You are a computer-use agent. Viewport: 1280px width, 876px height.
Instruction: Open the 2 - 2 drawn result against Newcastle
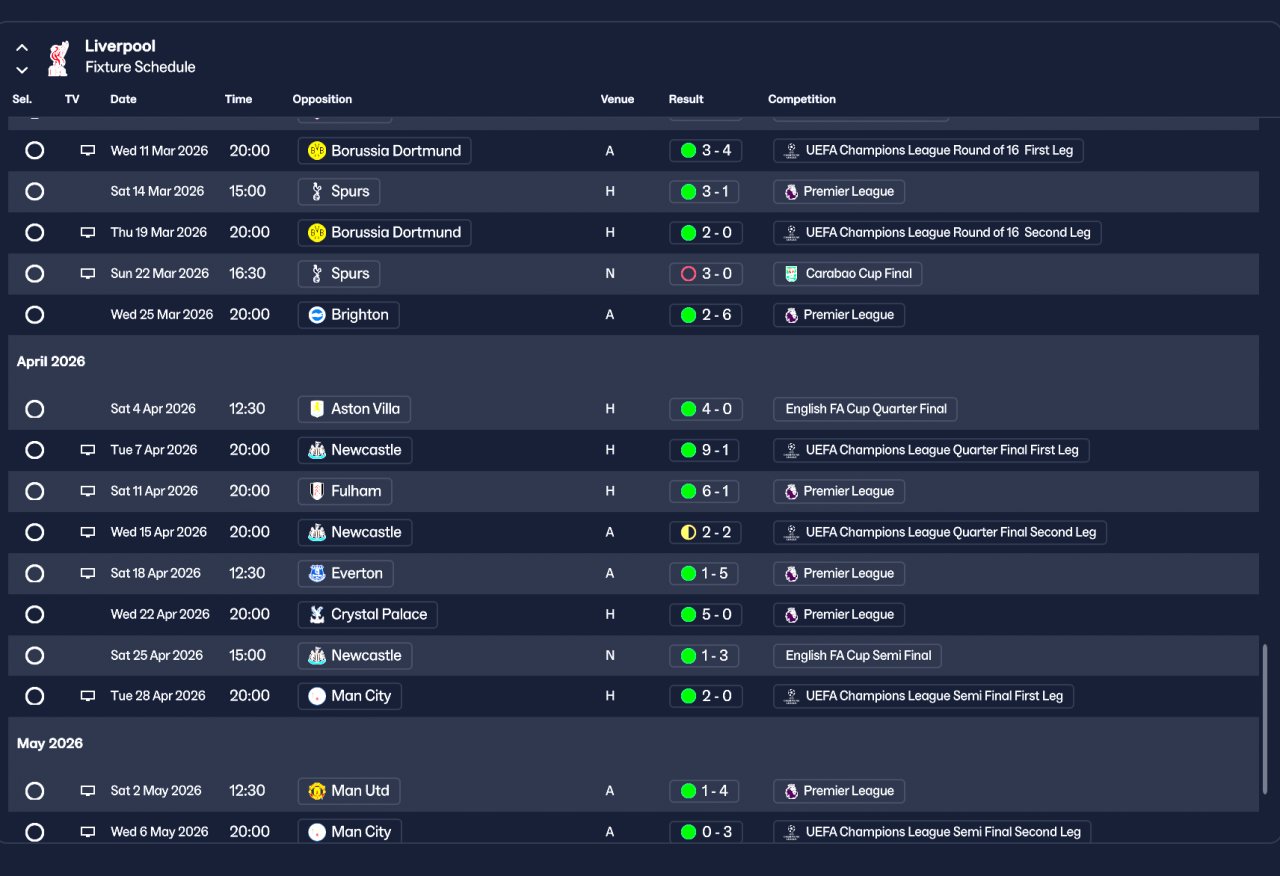[706, 532]
